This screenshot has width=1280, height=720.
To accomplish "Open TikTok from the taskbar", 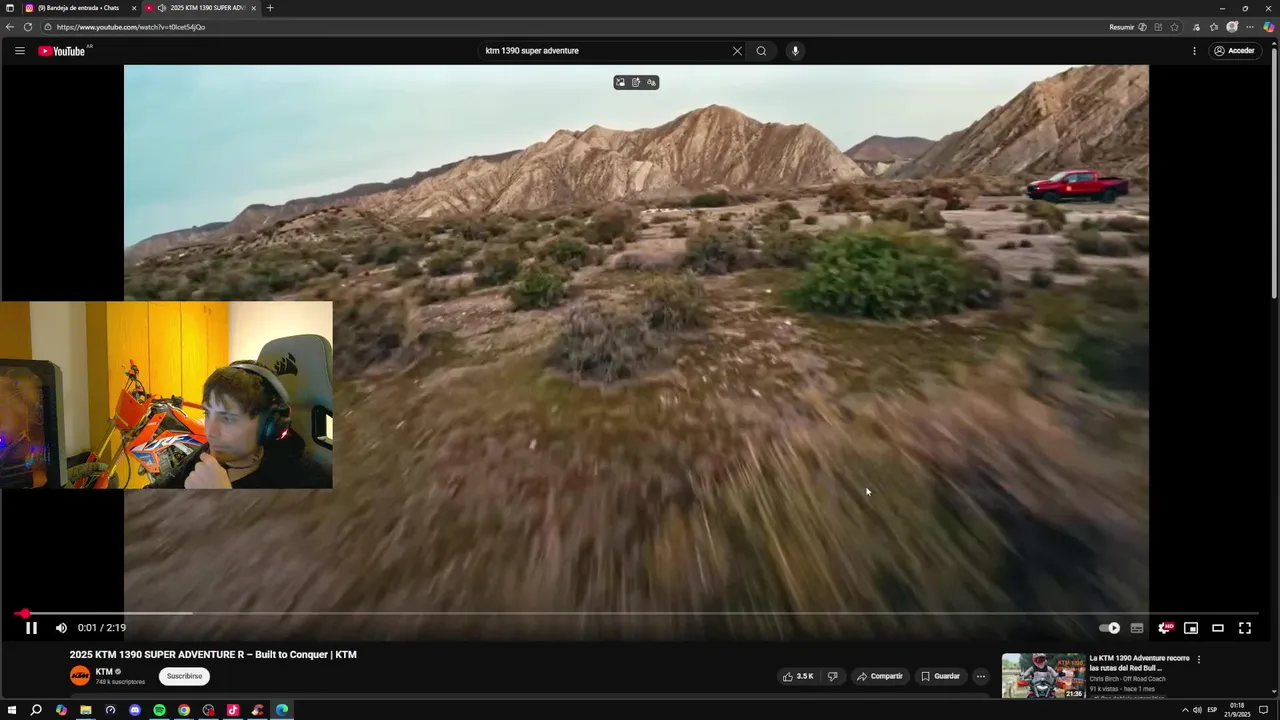I will coord(233,710).
